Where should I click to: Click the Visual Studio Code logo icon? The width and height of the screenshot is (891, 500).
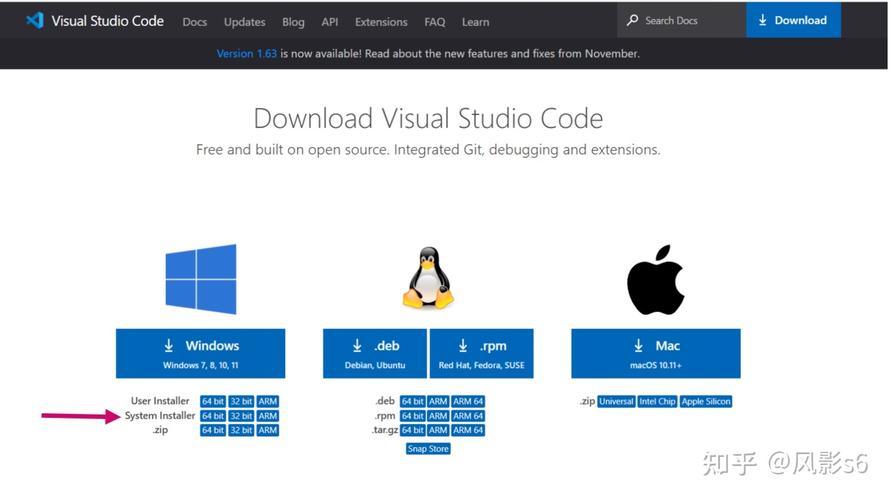coord(35,21)
